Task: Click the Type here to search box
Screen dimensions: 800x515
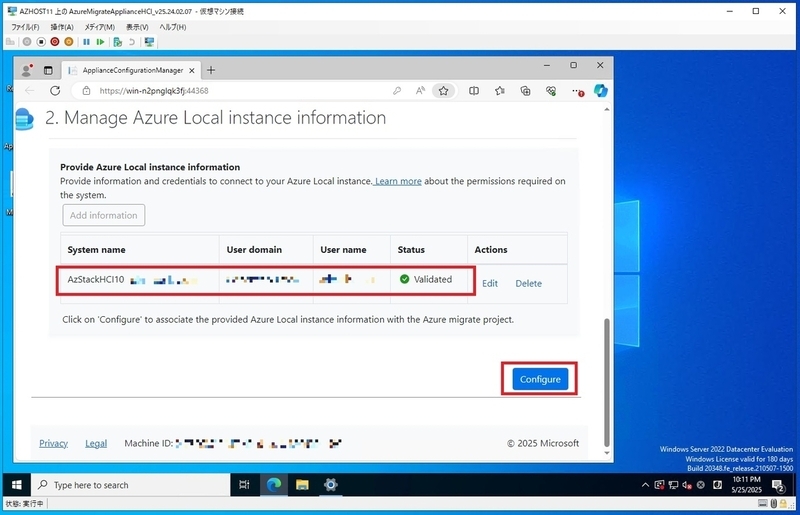Action: (x=131, y=485)
